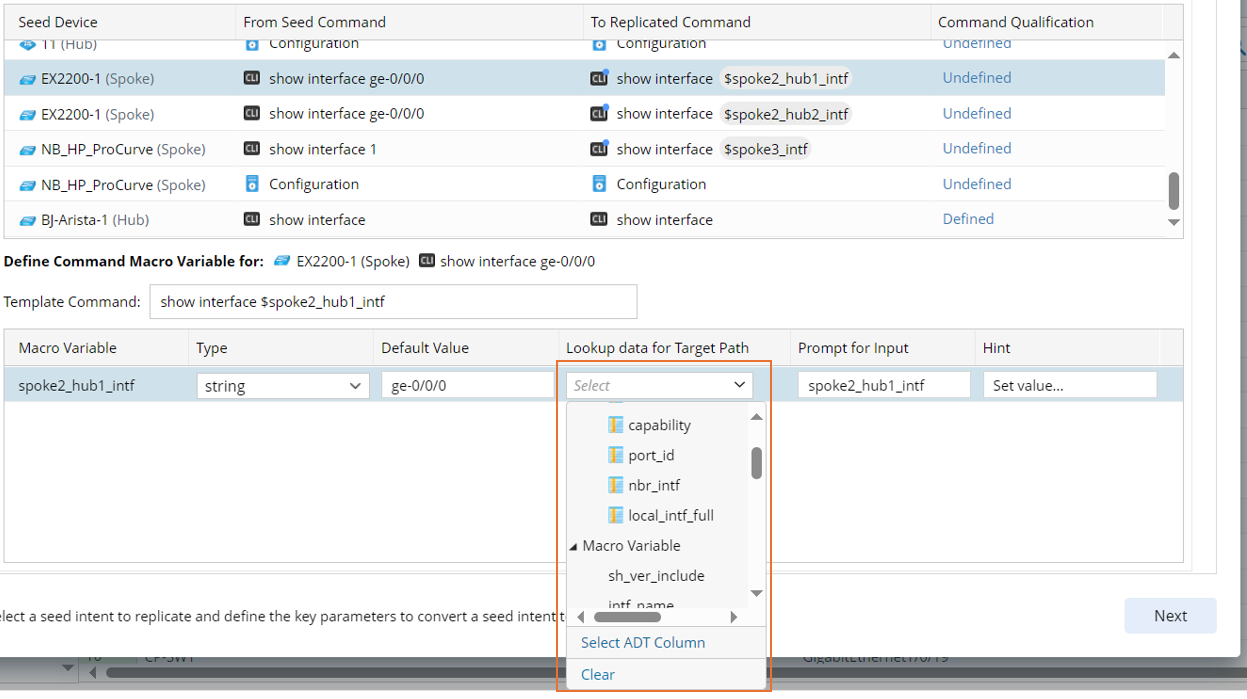
Task: Click Undefined link for NB_HP_ProCurve Configuration row
Action: pyautogui.click(x=976, y=184)
